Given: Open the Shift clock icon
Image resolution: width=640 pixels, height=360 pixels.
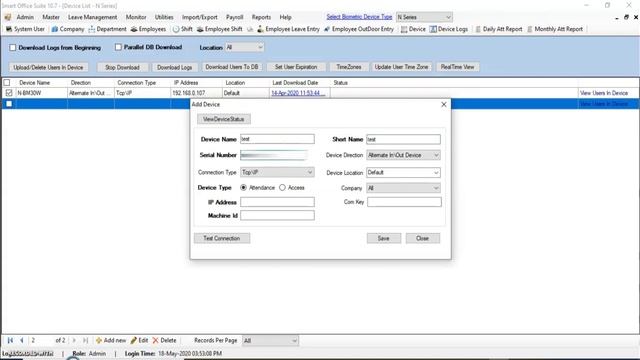Looking at the screenshot, I should [x=176, y=29].
